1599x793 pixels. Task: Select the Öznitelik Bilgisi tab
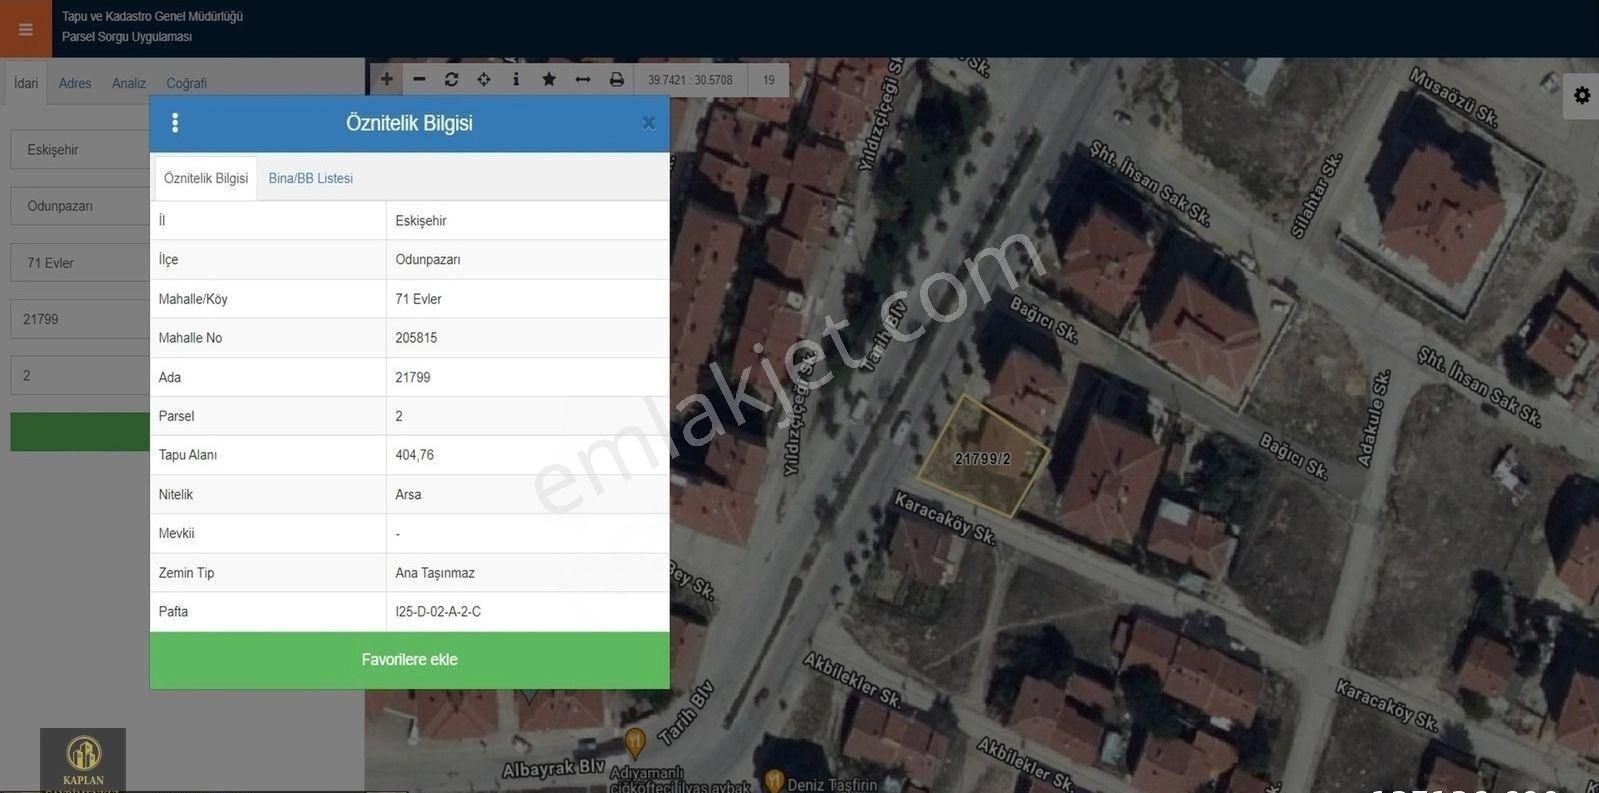[206, 178]
